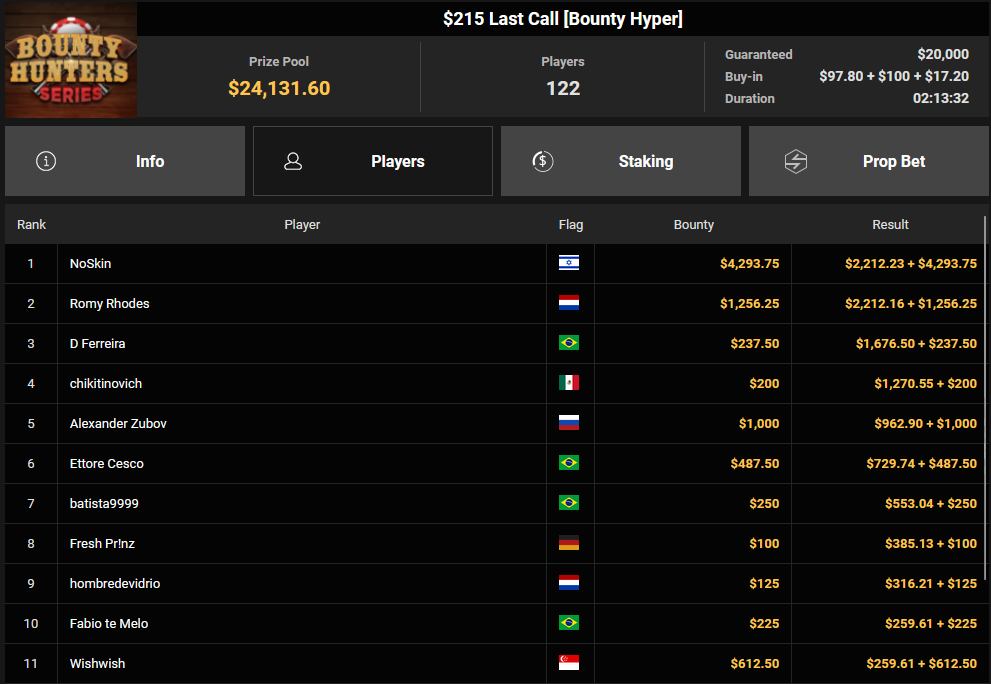This screenshot has height=684, width=991.
Task: Click the Bounty Hunters Series logo
Action: click(x=71, y=60)
